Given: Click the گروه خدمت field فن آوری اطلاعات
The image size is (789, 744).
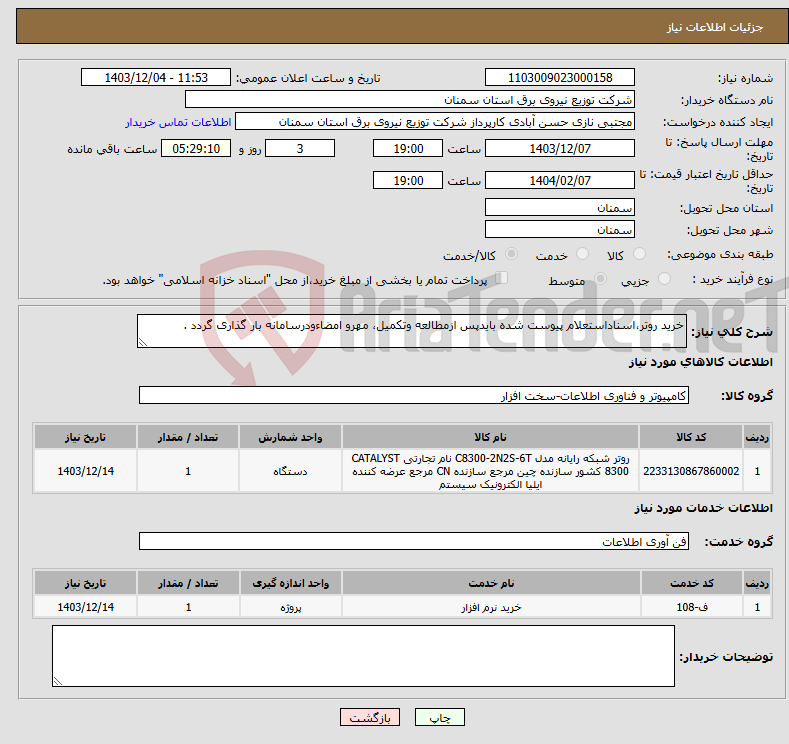Looking at the screenshot, I should pyautogui.click(x=414, y=541).
